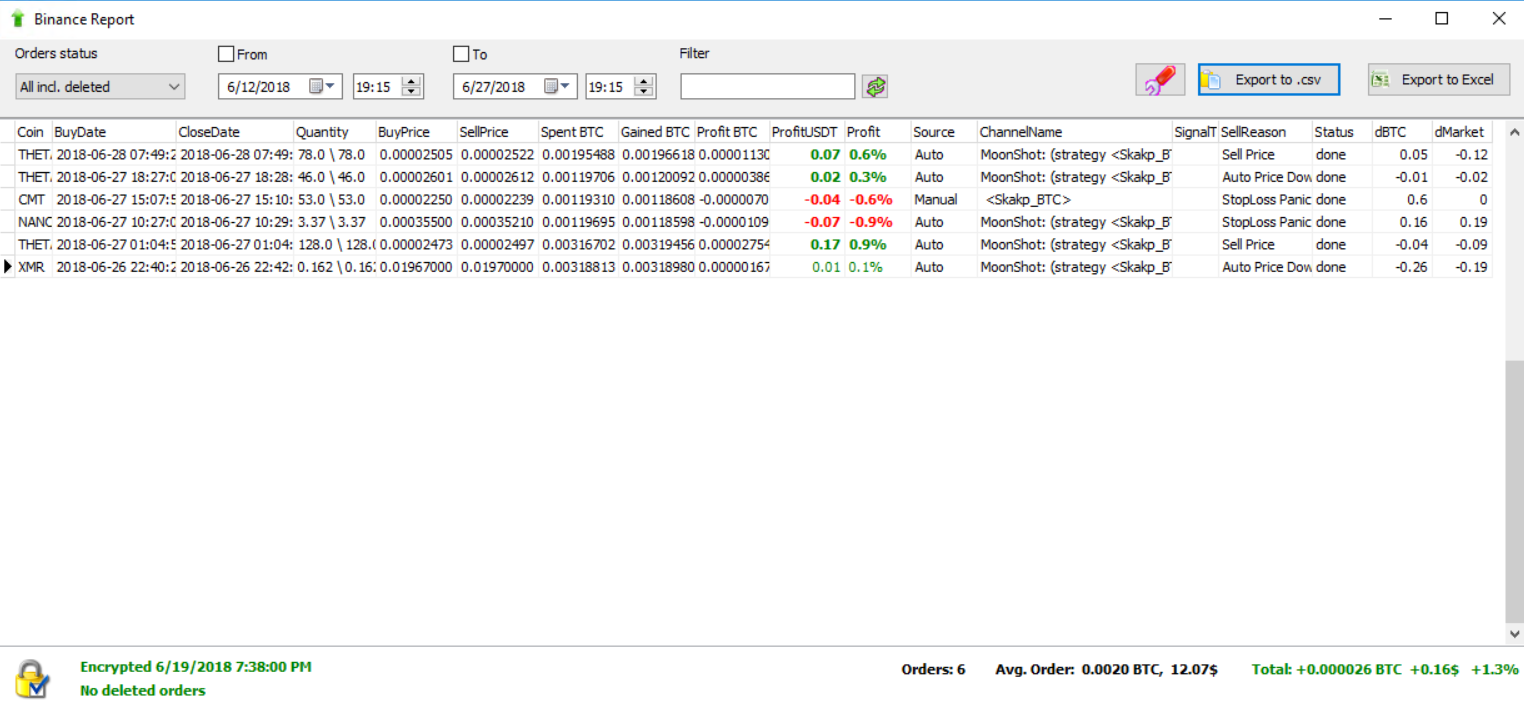1524x706 pixels.
Task: Click the 0.00195488 spent BTC cell
Action: [x=578, y=155]
